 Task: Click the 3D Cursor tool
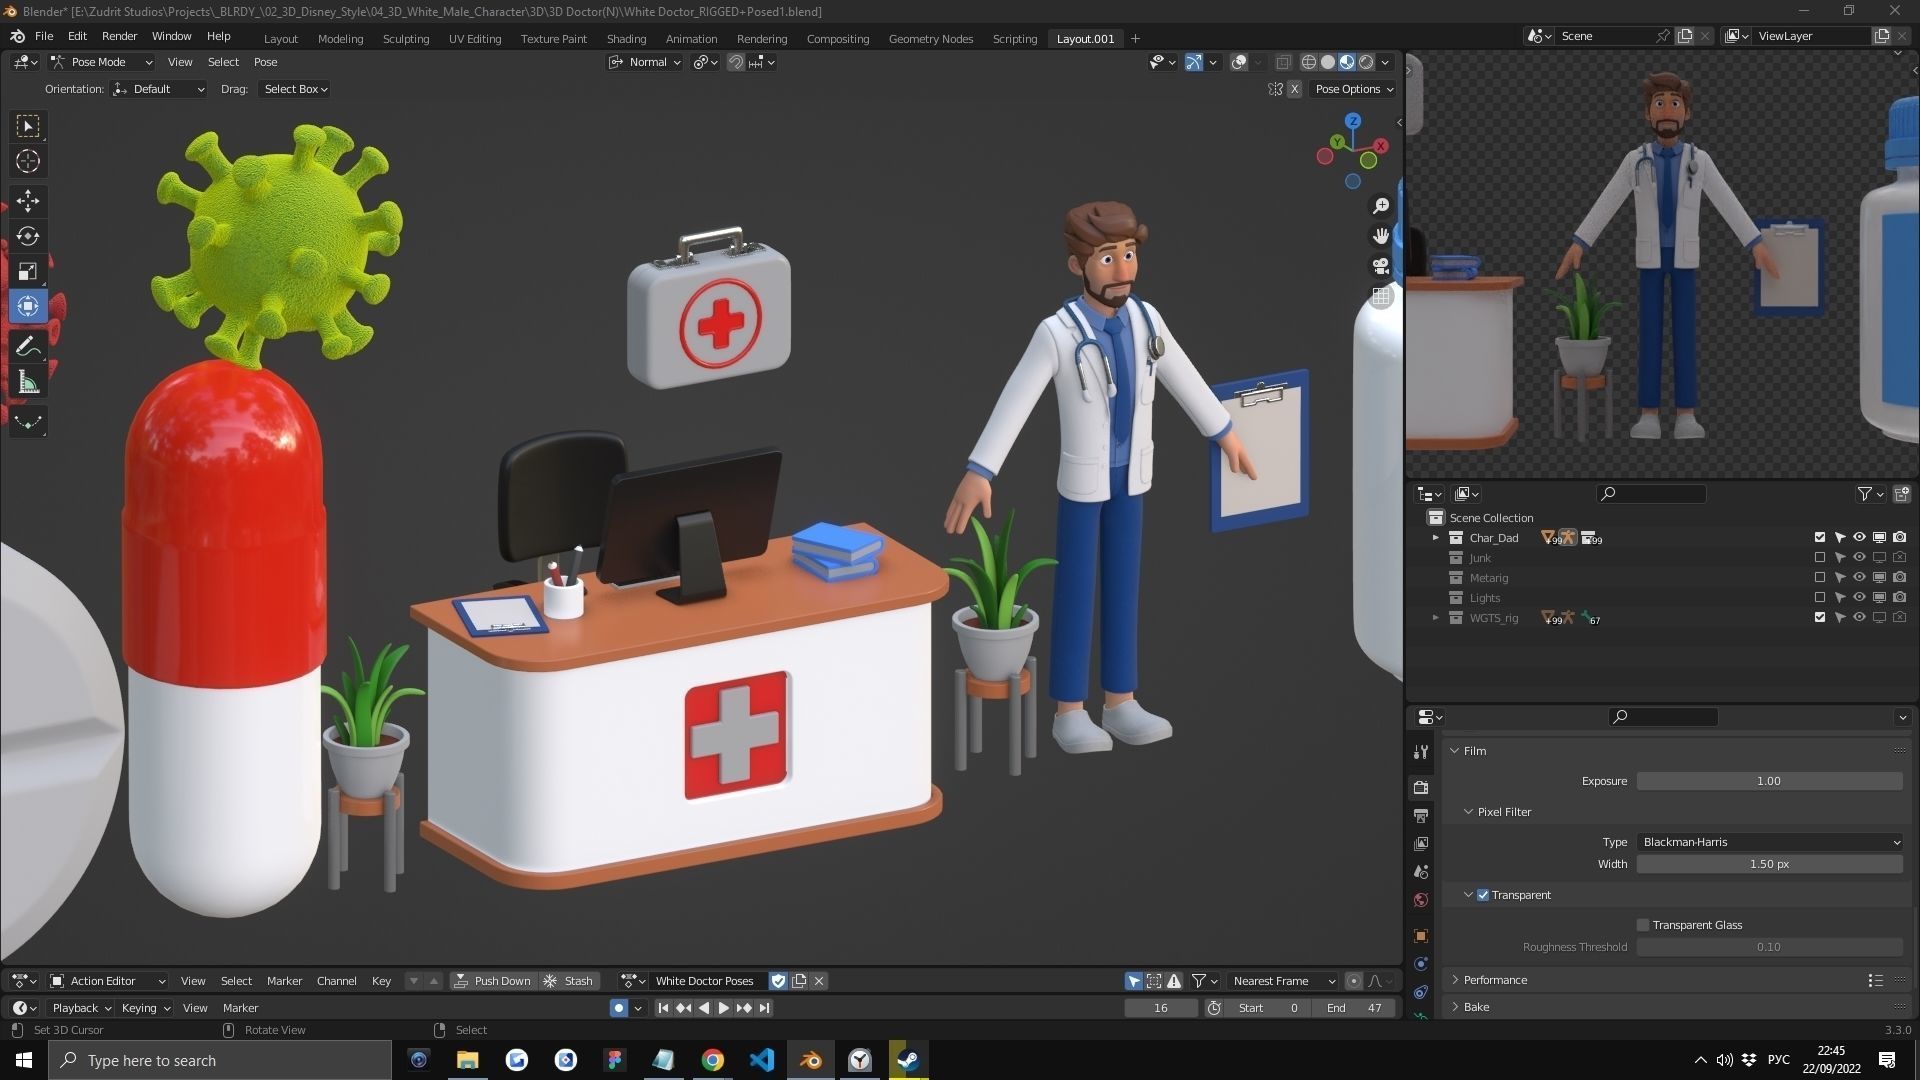click(x=28, y=161)
